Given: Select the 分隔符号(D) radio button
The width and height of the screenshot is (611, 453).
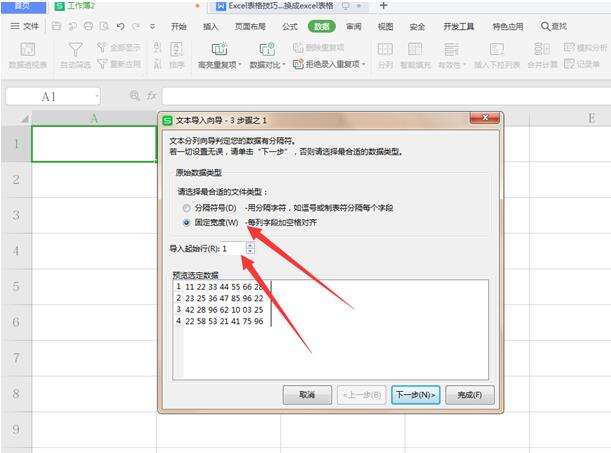Looking at the screenshot, I should pos(186,208).
